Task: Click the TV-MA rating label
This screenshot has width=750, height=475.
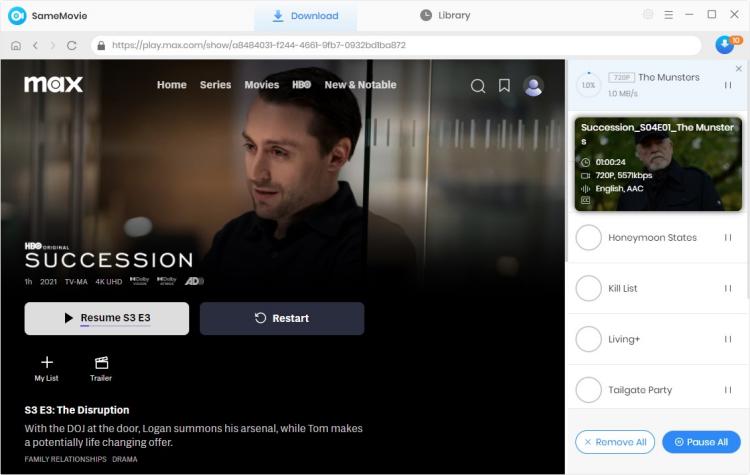Action: pyautogui.click(x=76, y=282)
